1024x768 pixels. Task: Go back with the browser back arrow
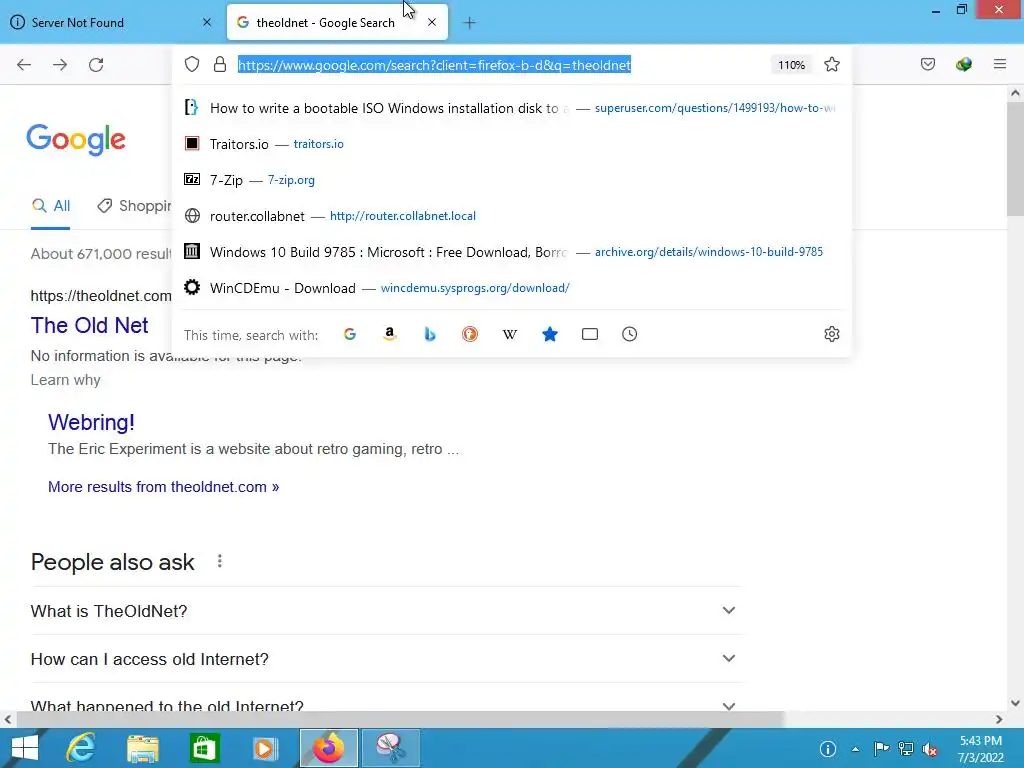coord(24,65)
